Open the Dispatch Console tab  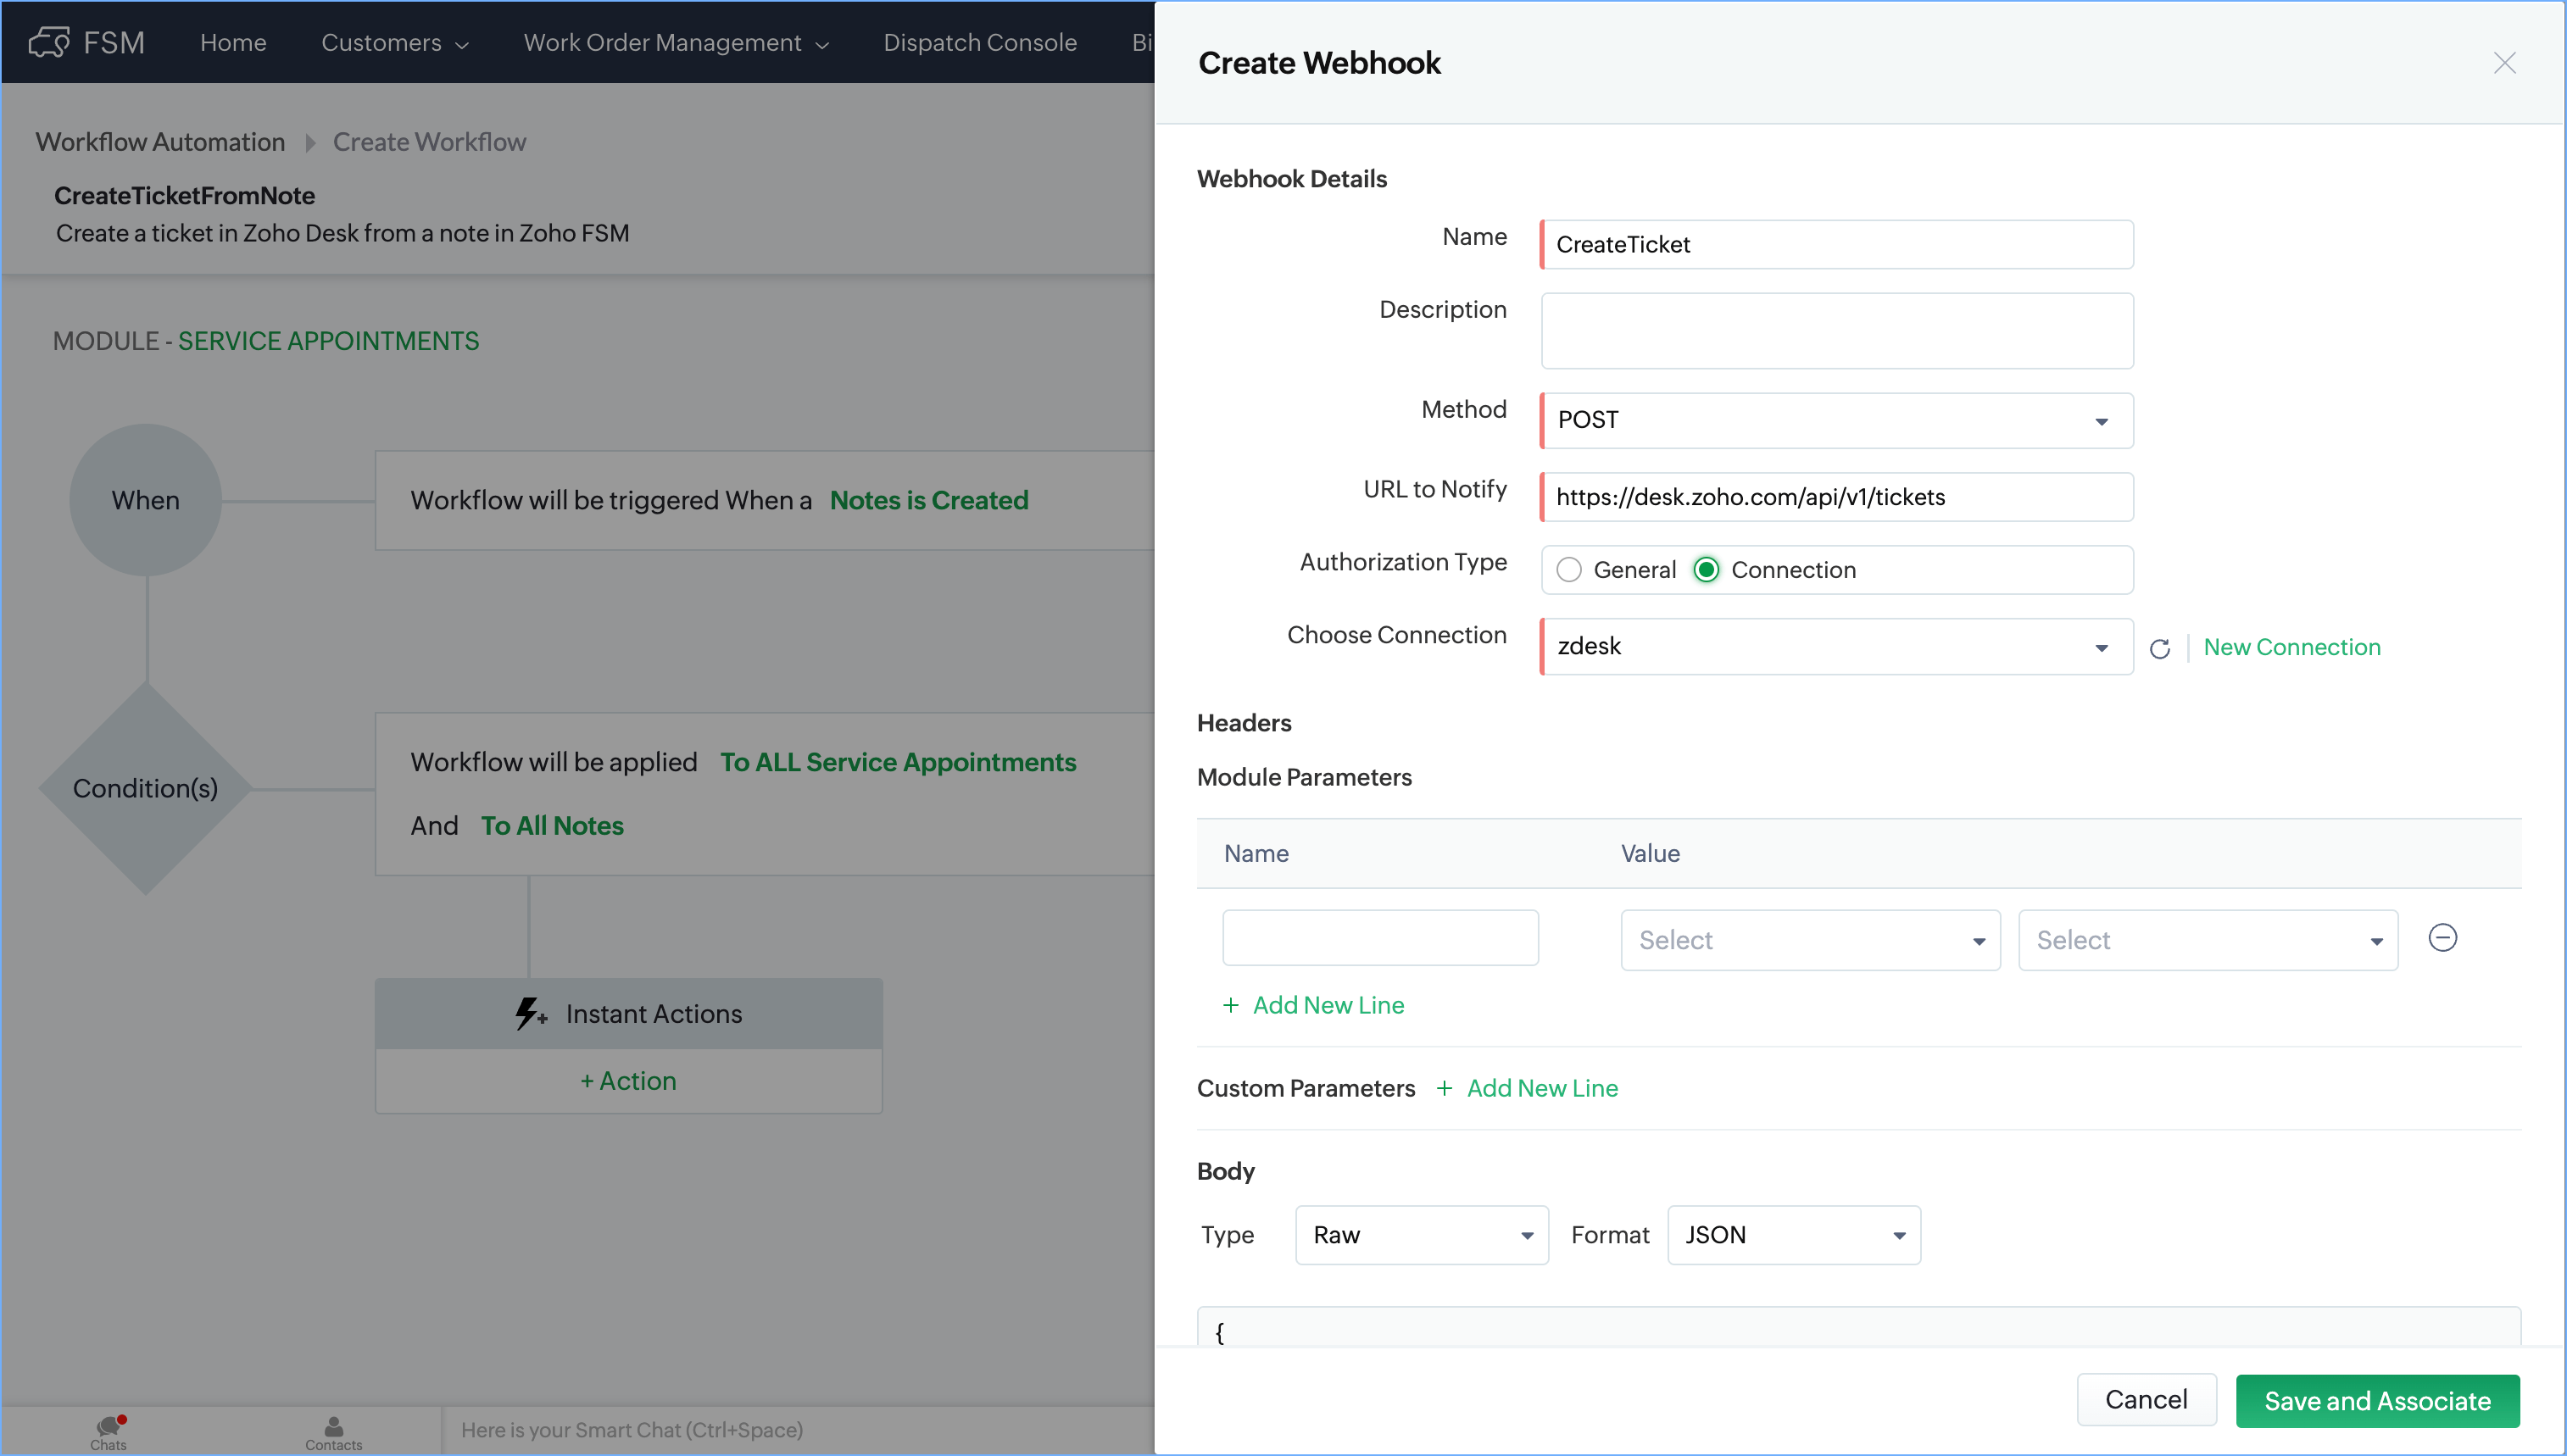coord(979,42)
